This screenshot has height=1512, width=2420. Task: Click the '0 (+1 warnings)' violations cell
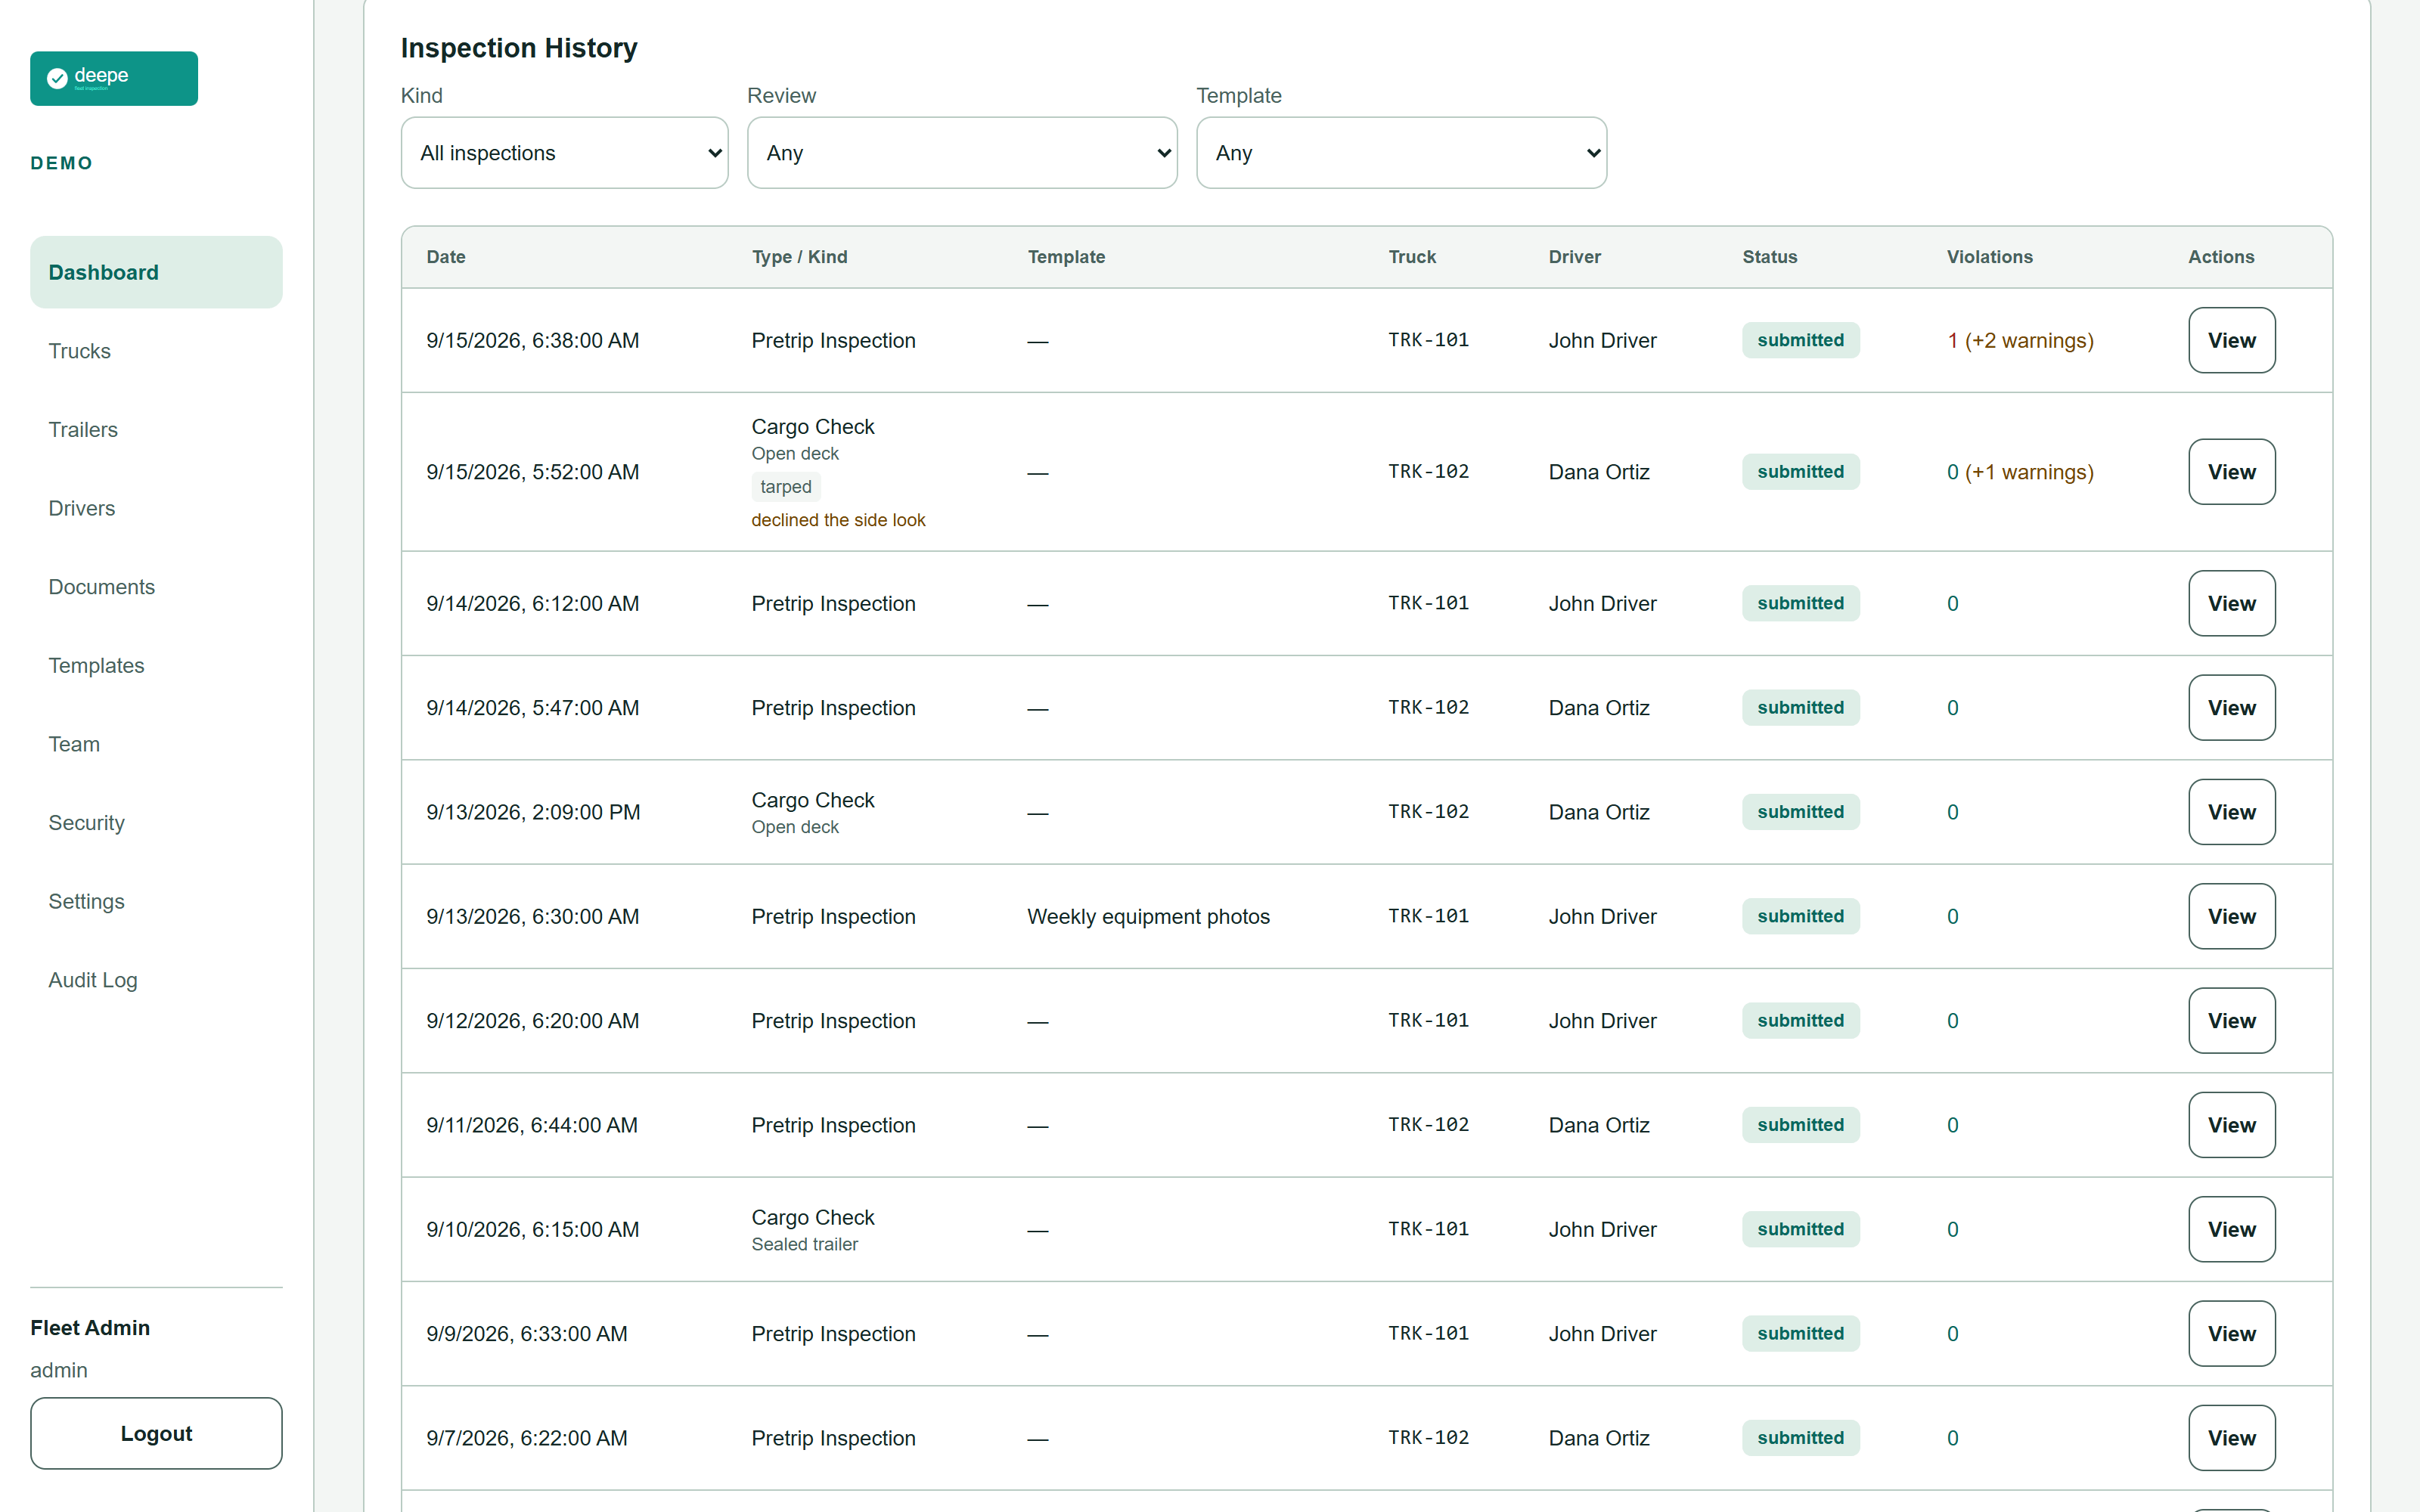tap(2020, 472)
